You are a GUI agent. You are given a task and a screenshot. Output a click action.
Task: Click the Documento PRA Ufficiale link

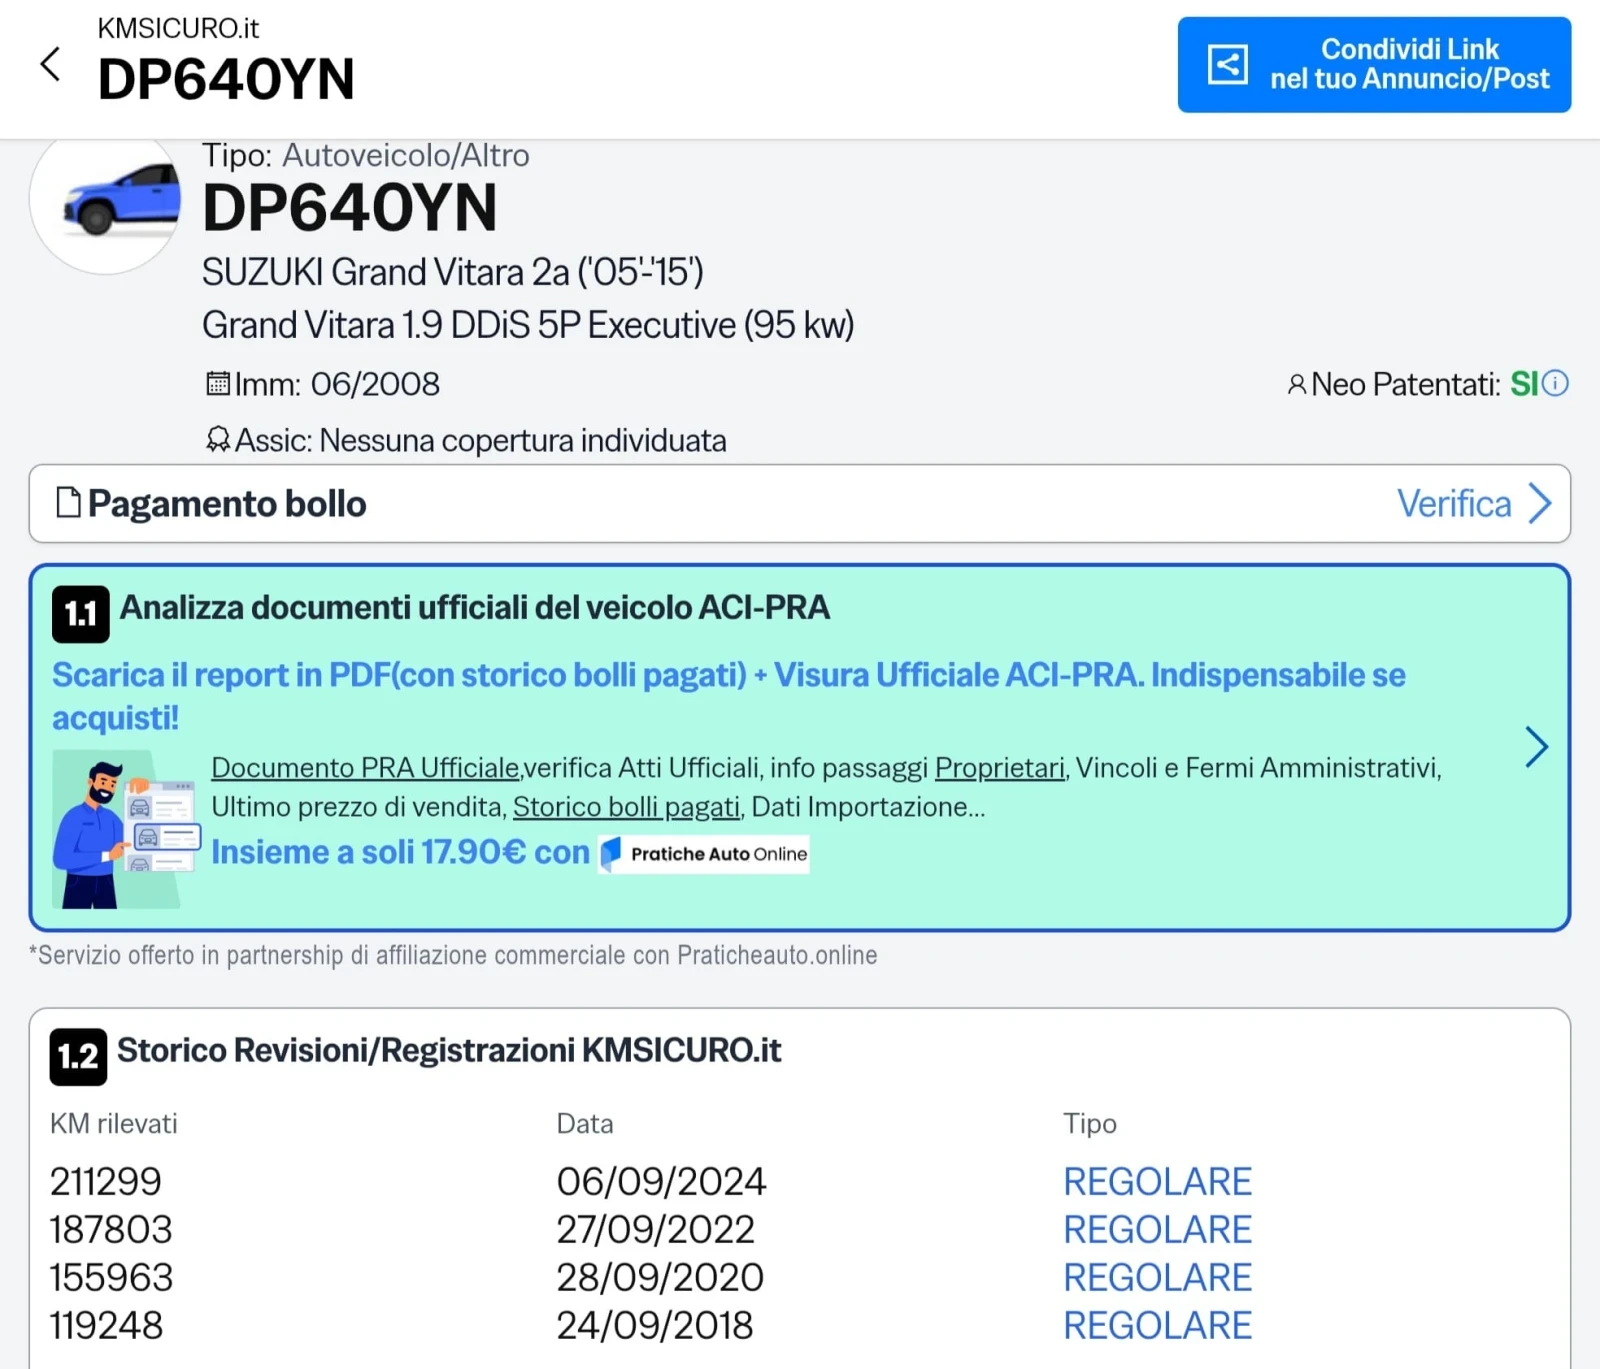[365, 768]
